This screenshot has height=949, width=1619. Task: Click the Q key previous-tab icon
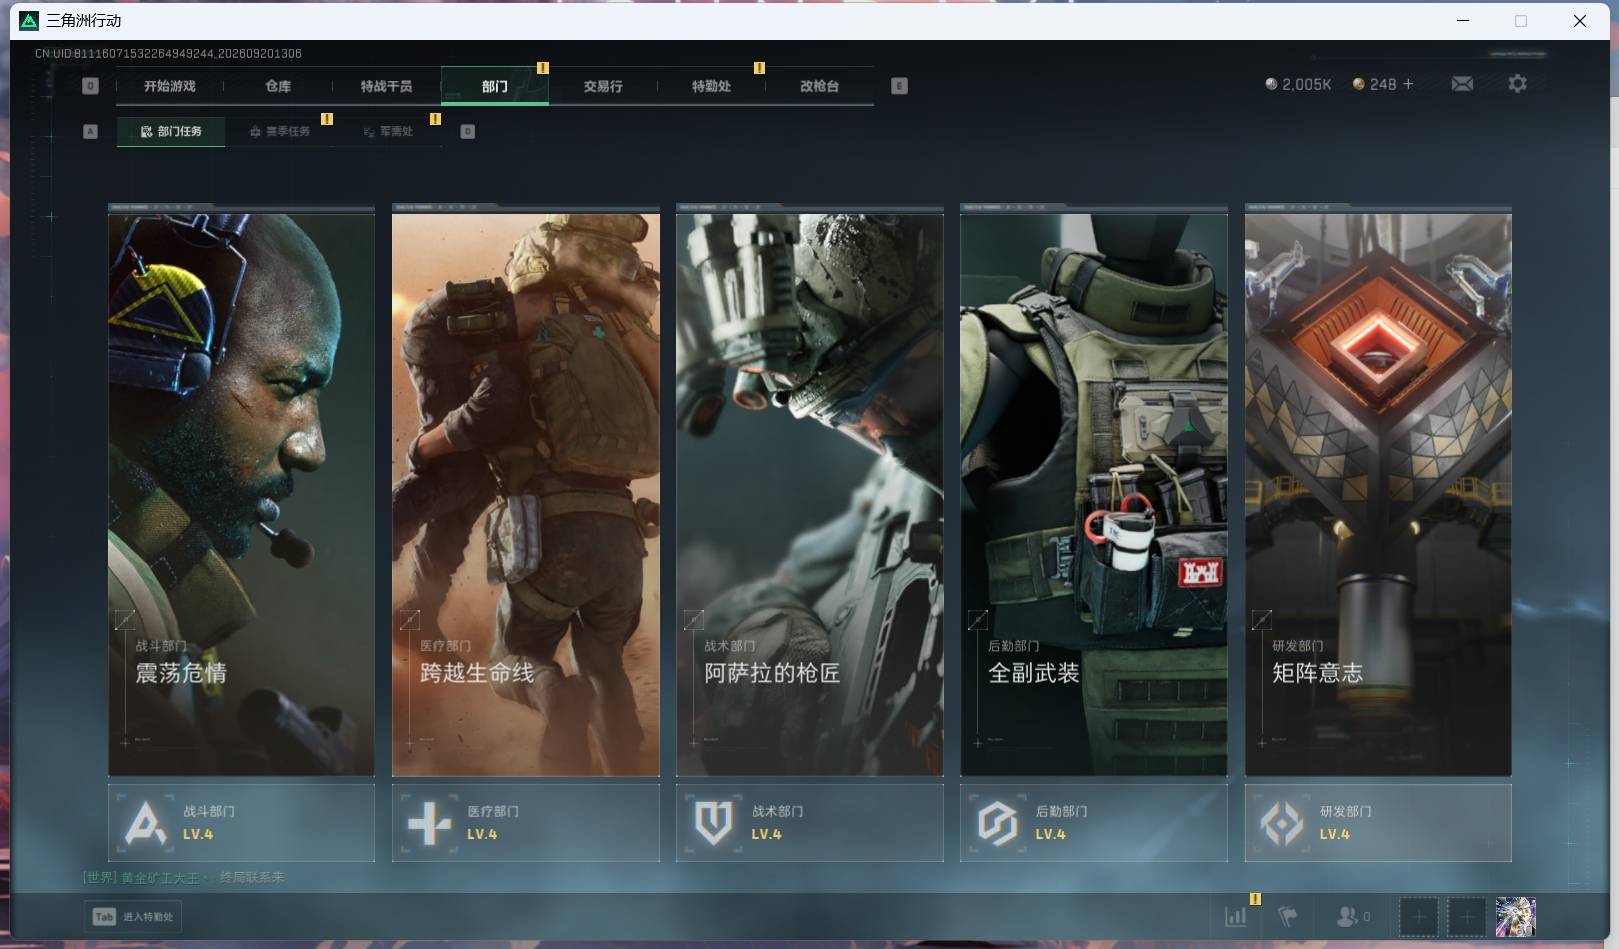90,86
